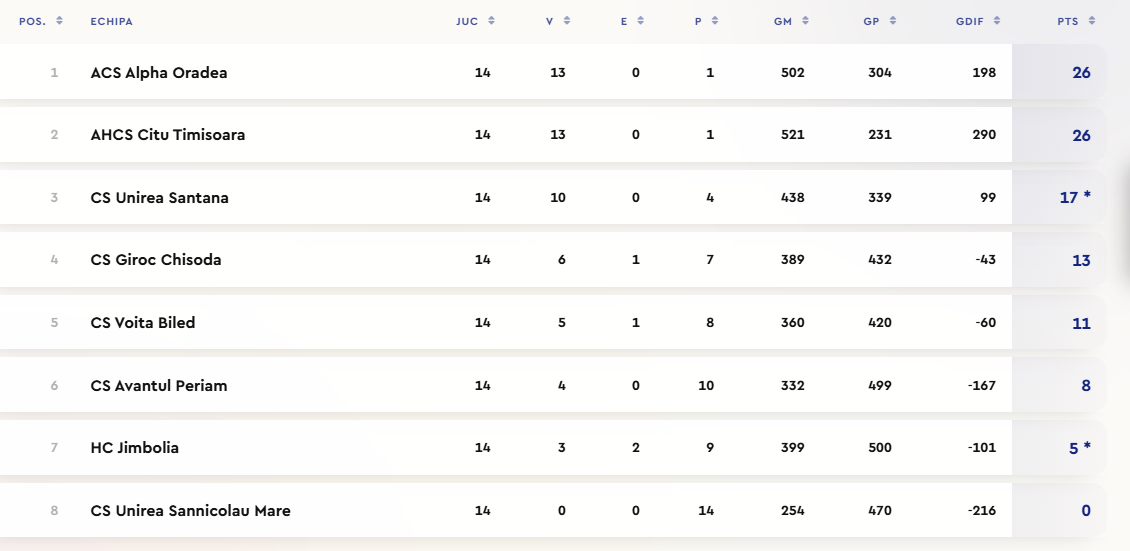Click on the HC Jimbolia team name
The image size is (1130, 551).
coord(135,448)
